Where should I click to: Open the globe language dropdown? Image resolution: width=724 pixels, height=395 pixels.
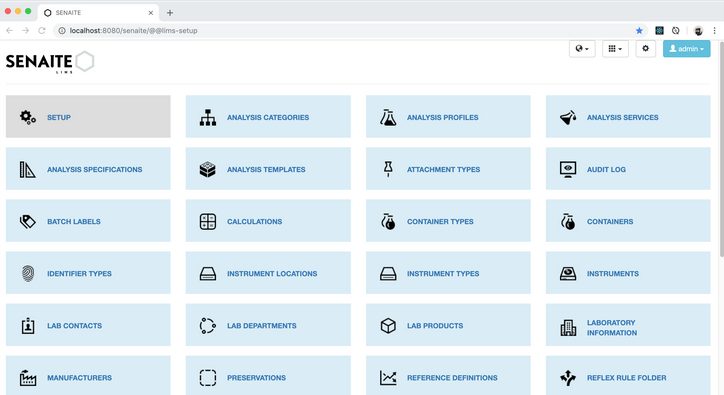582,49
